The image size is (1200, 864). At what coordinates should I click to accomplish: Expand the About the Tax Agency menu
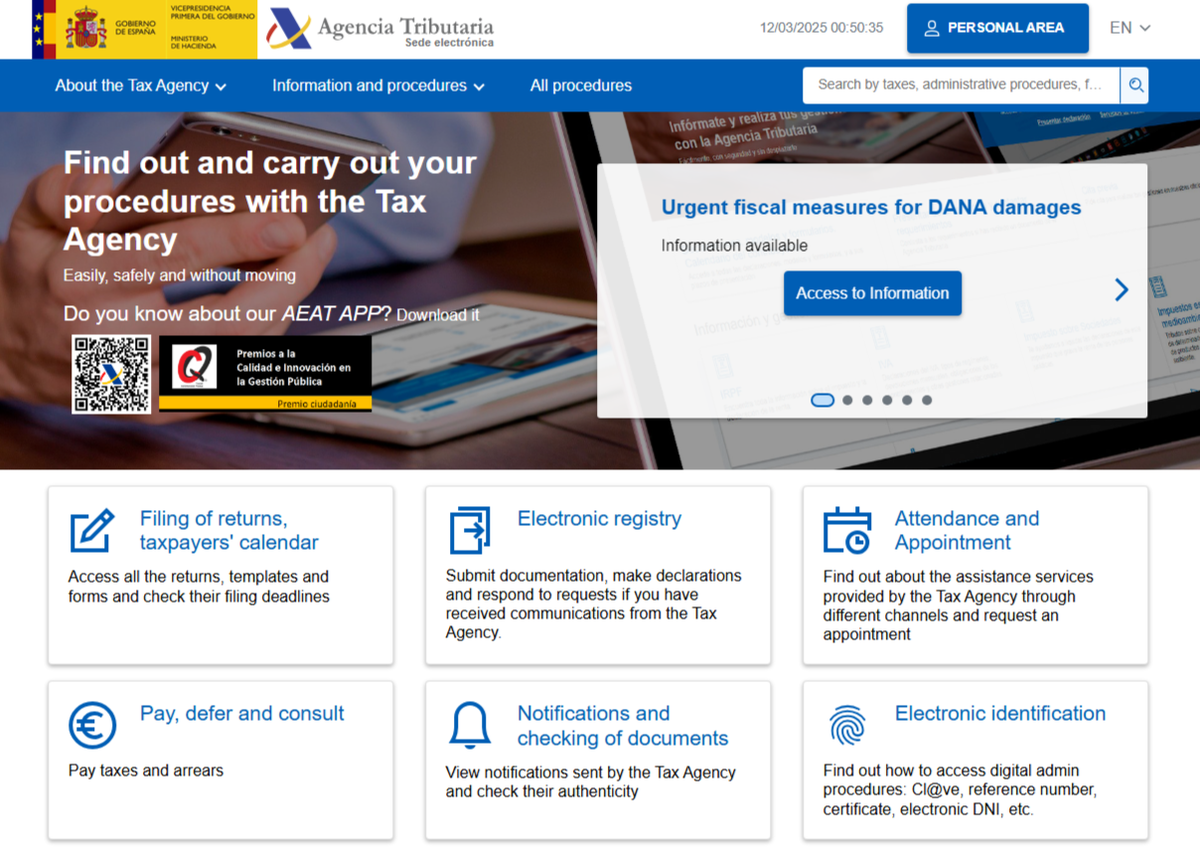tap(141, 86)
